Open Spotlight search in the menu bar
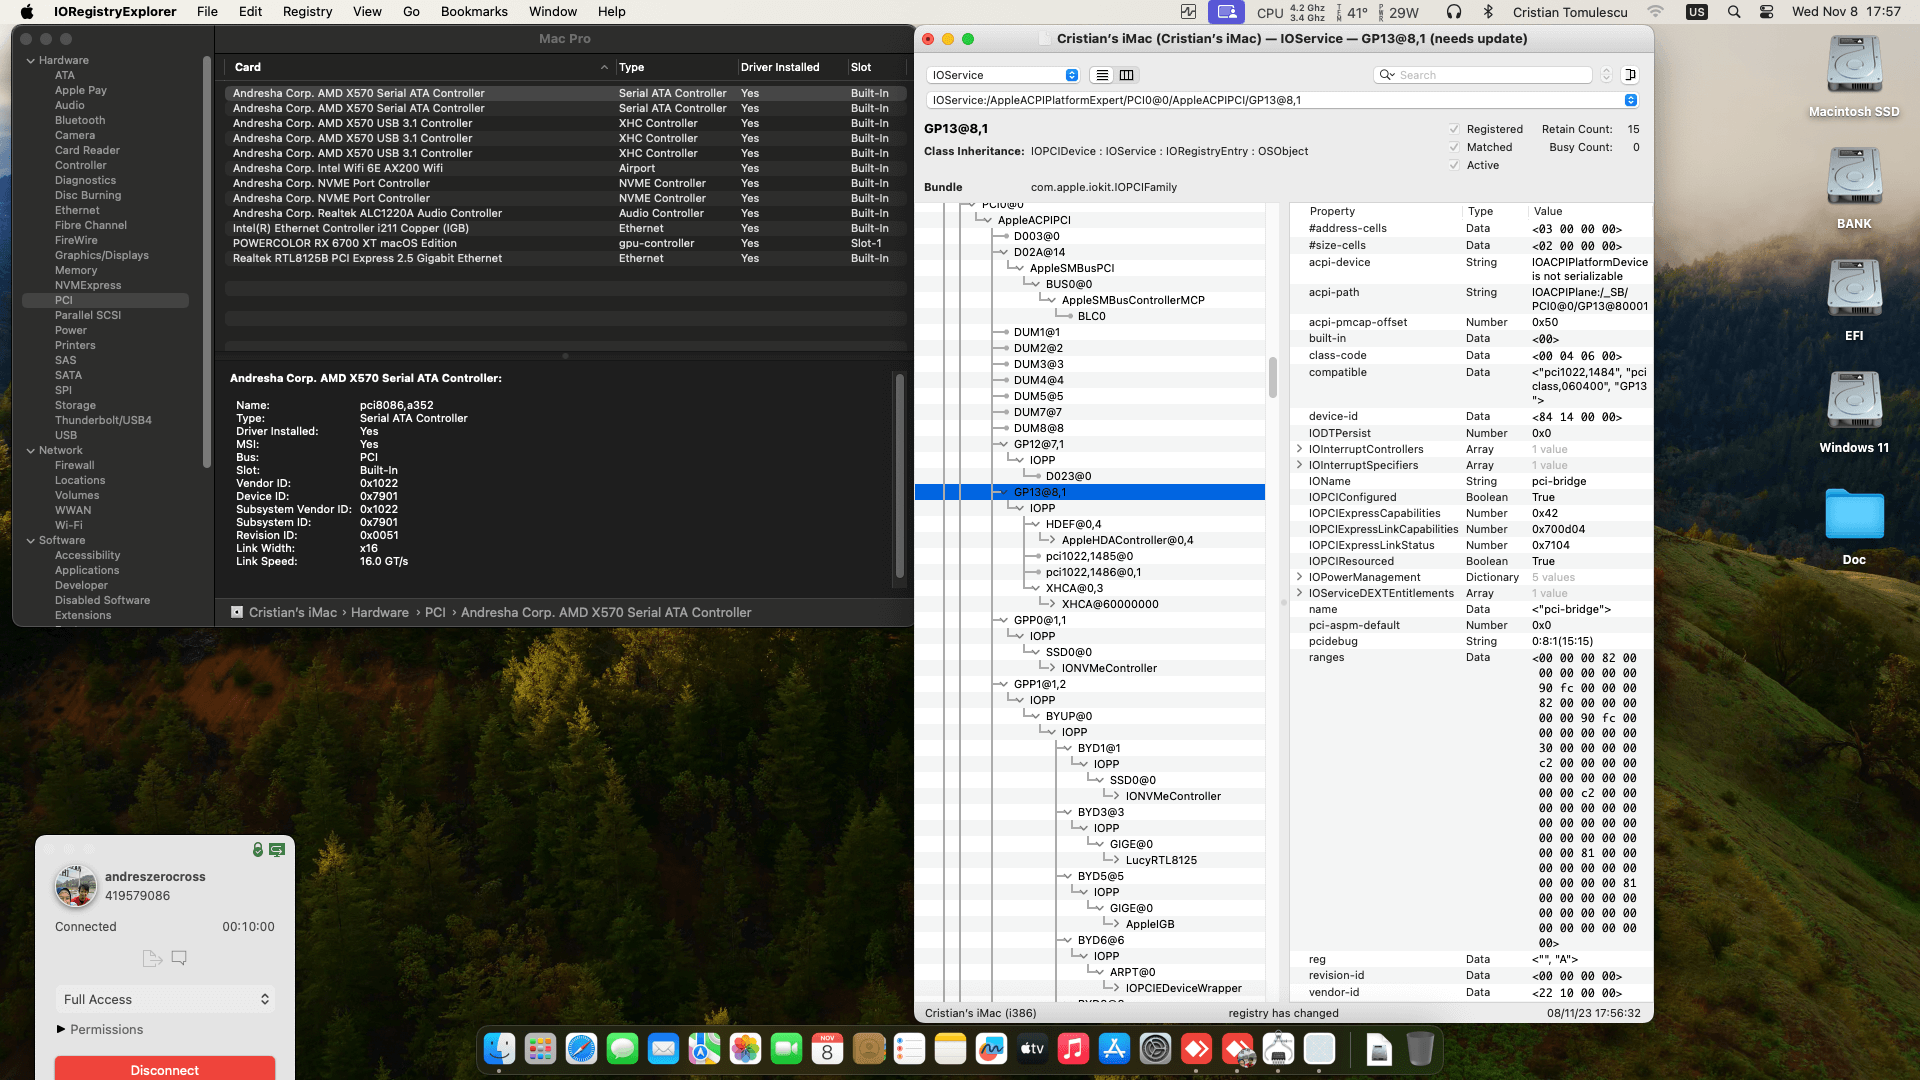The image size is (1920, 1080). click(1734, 12)
